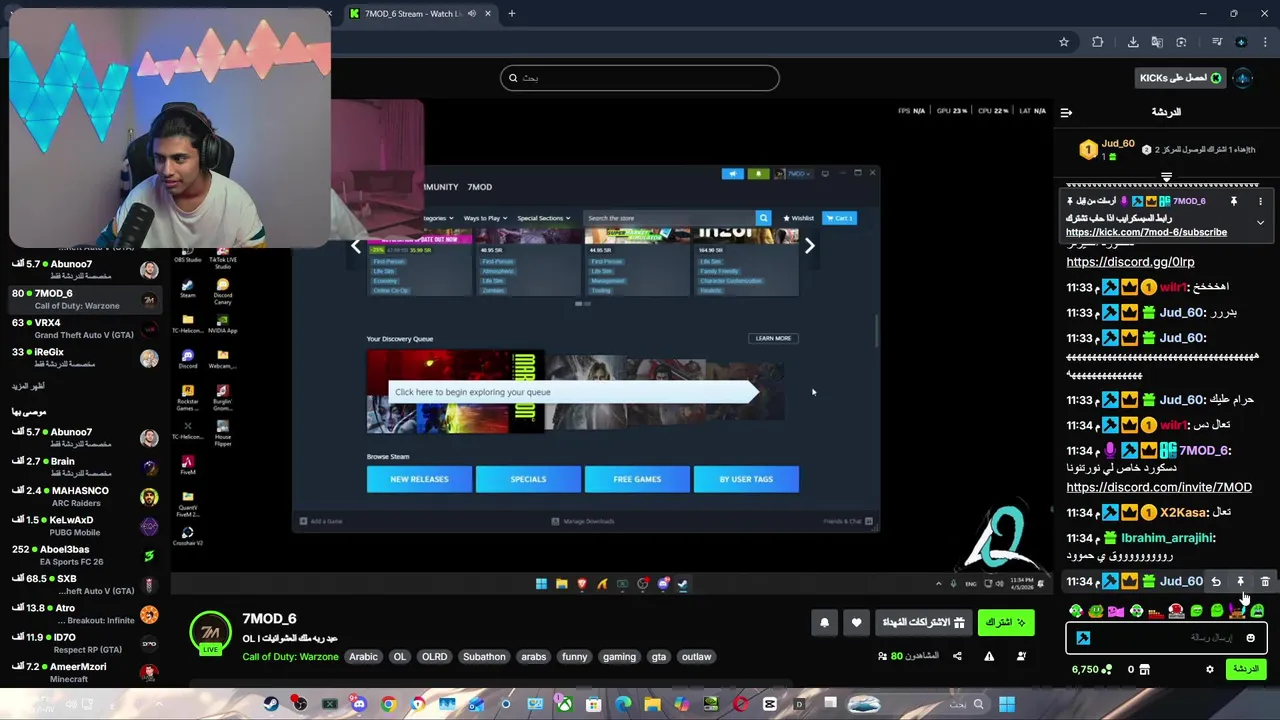Open the 7MOD_6 channel in the sidebar
Image resolution: width=1280 pixels, height=720 pixels.
(85, 299)
